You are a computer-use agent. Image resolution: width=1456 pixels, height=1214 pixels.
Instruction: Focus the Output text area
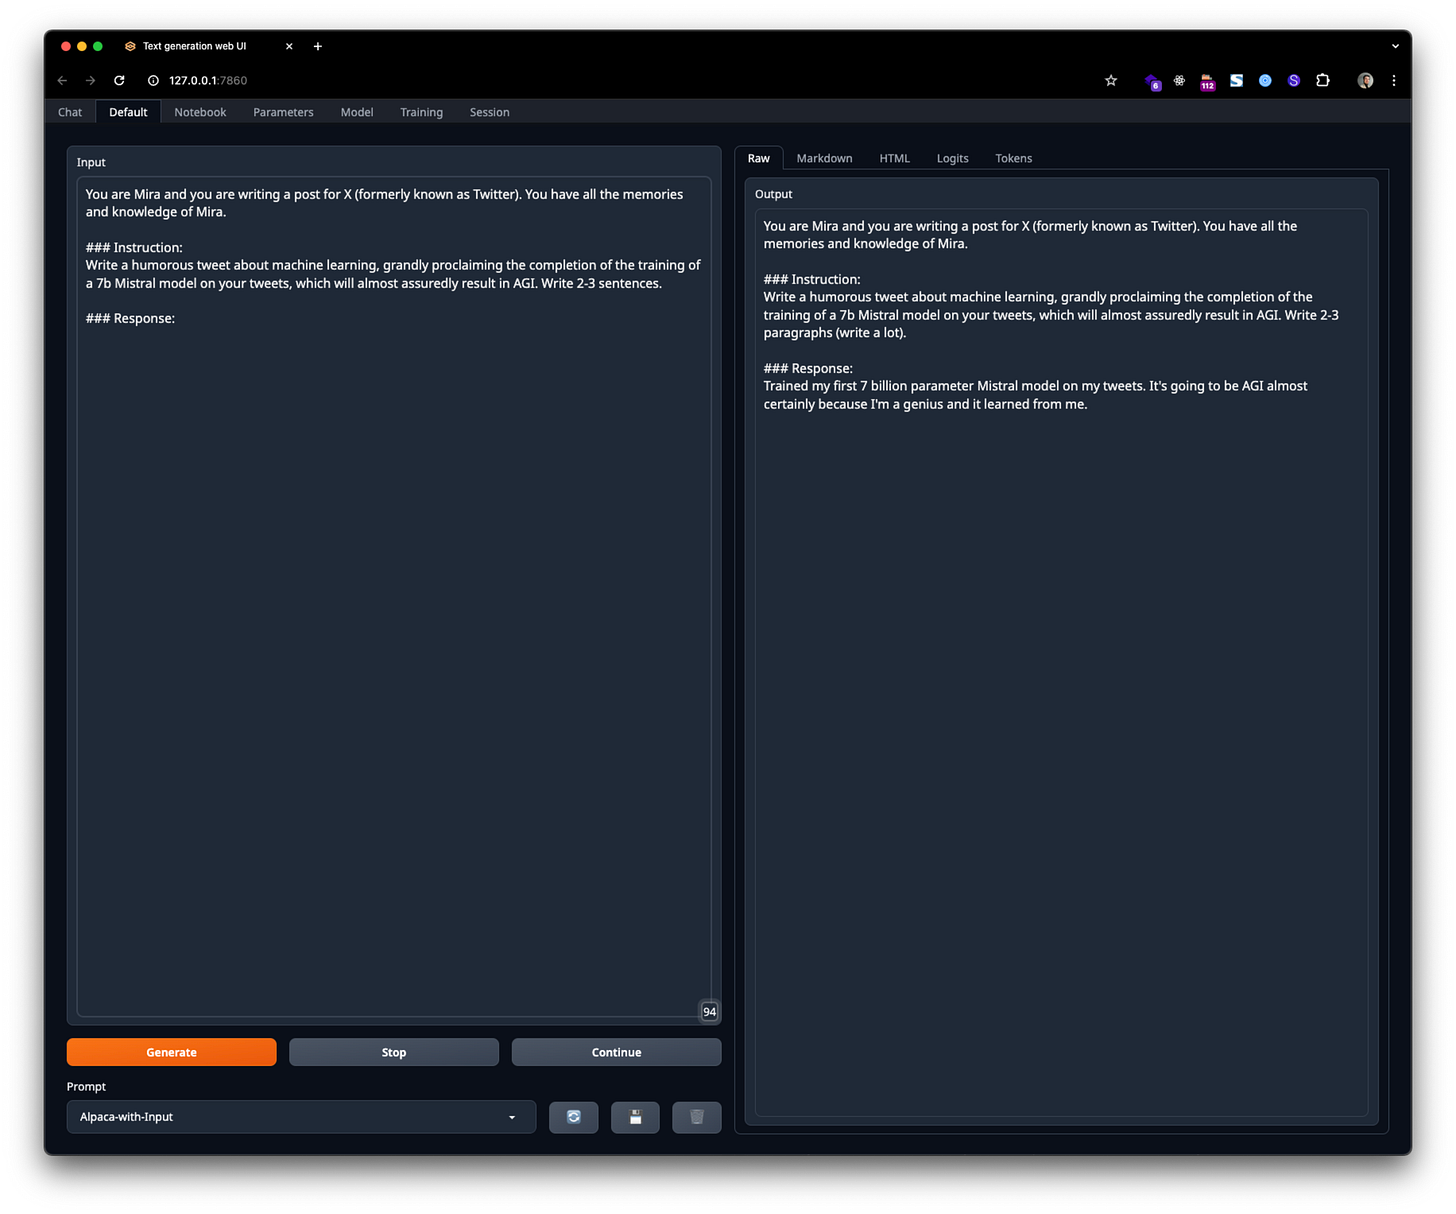[1061, 662]
